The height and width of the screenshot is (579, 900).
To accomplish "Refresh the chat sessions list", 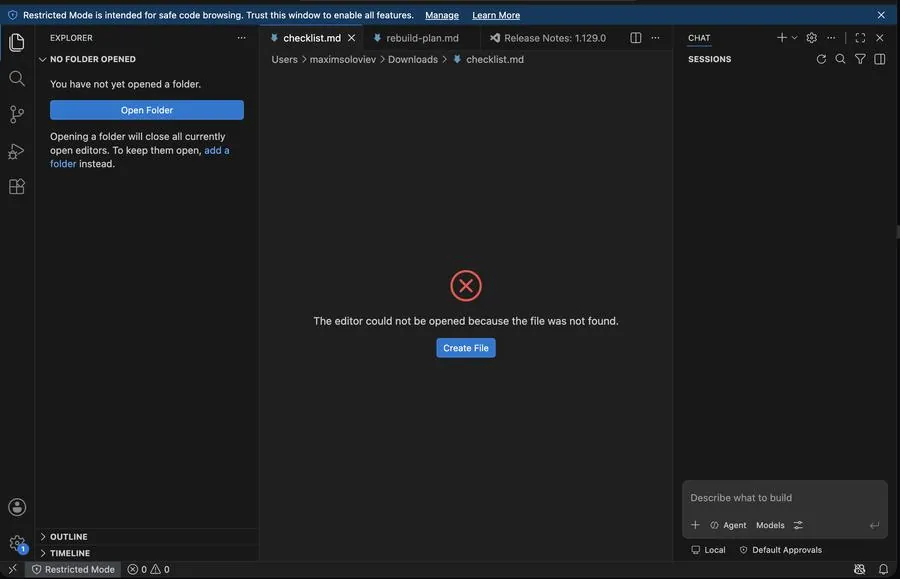I will tap(821, 59).
